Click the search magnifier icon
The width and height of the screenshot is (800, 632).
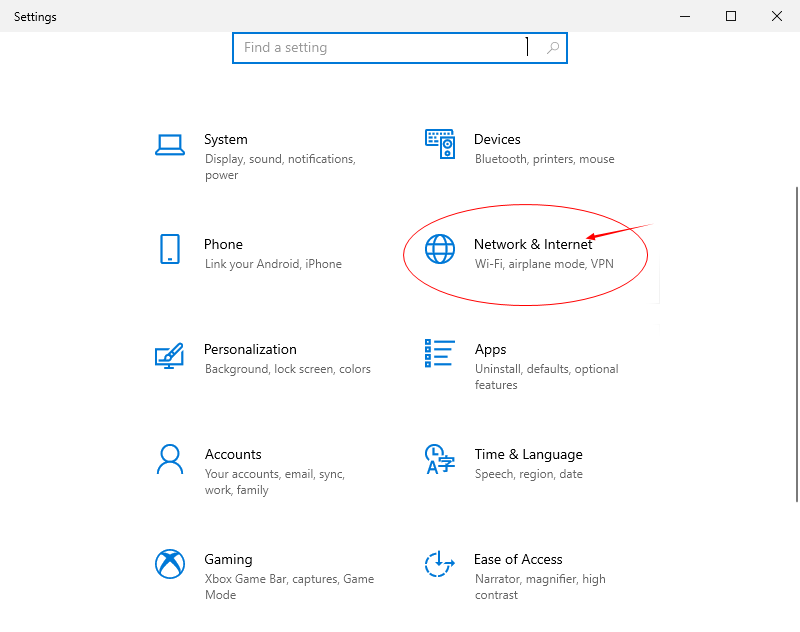coord(553,48)
